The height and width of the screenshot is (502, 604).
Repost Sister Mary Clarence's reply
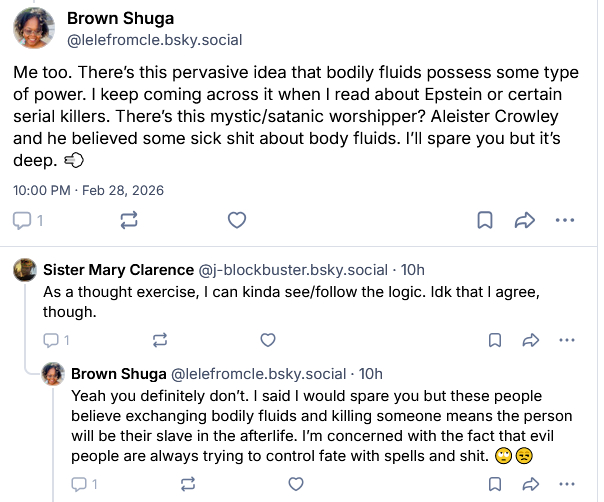point(159,340)
